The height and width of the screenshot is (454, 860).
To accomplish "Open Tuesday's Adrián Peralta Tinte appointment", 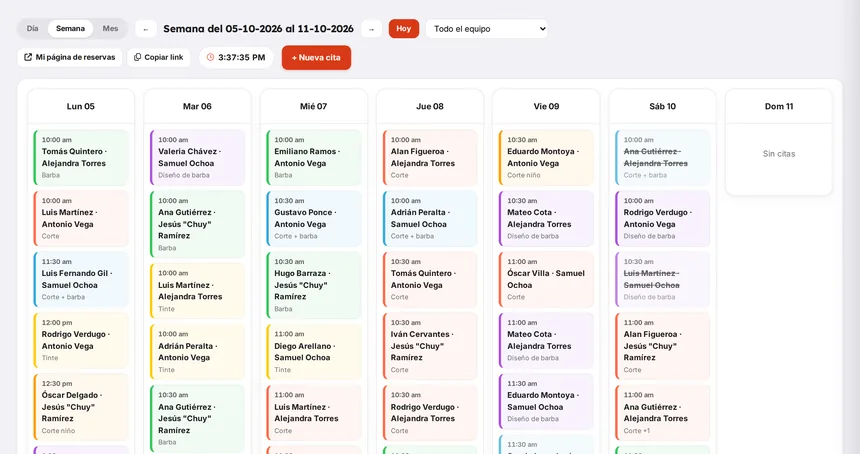I will 197,351.
